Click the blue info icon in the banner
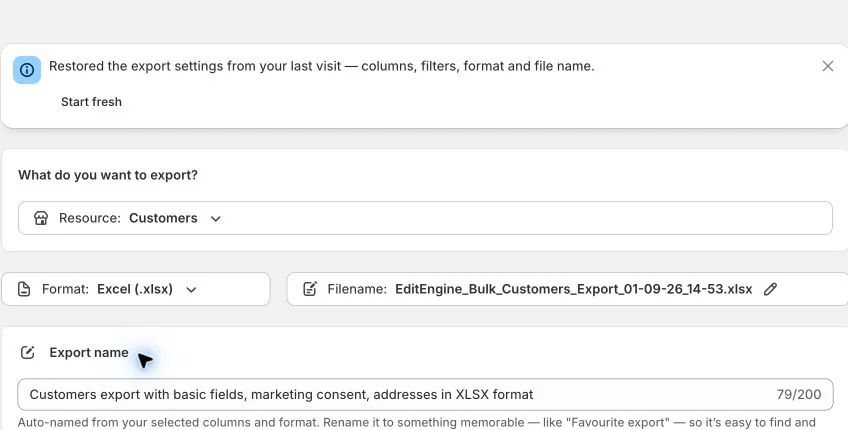 (x=27, y=70)
